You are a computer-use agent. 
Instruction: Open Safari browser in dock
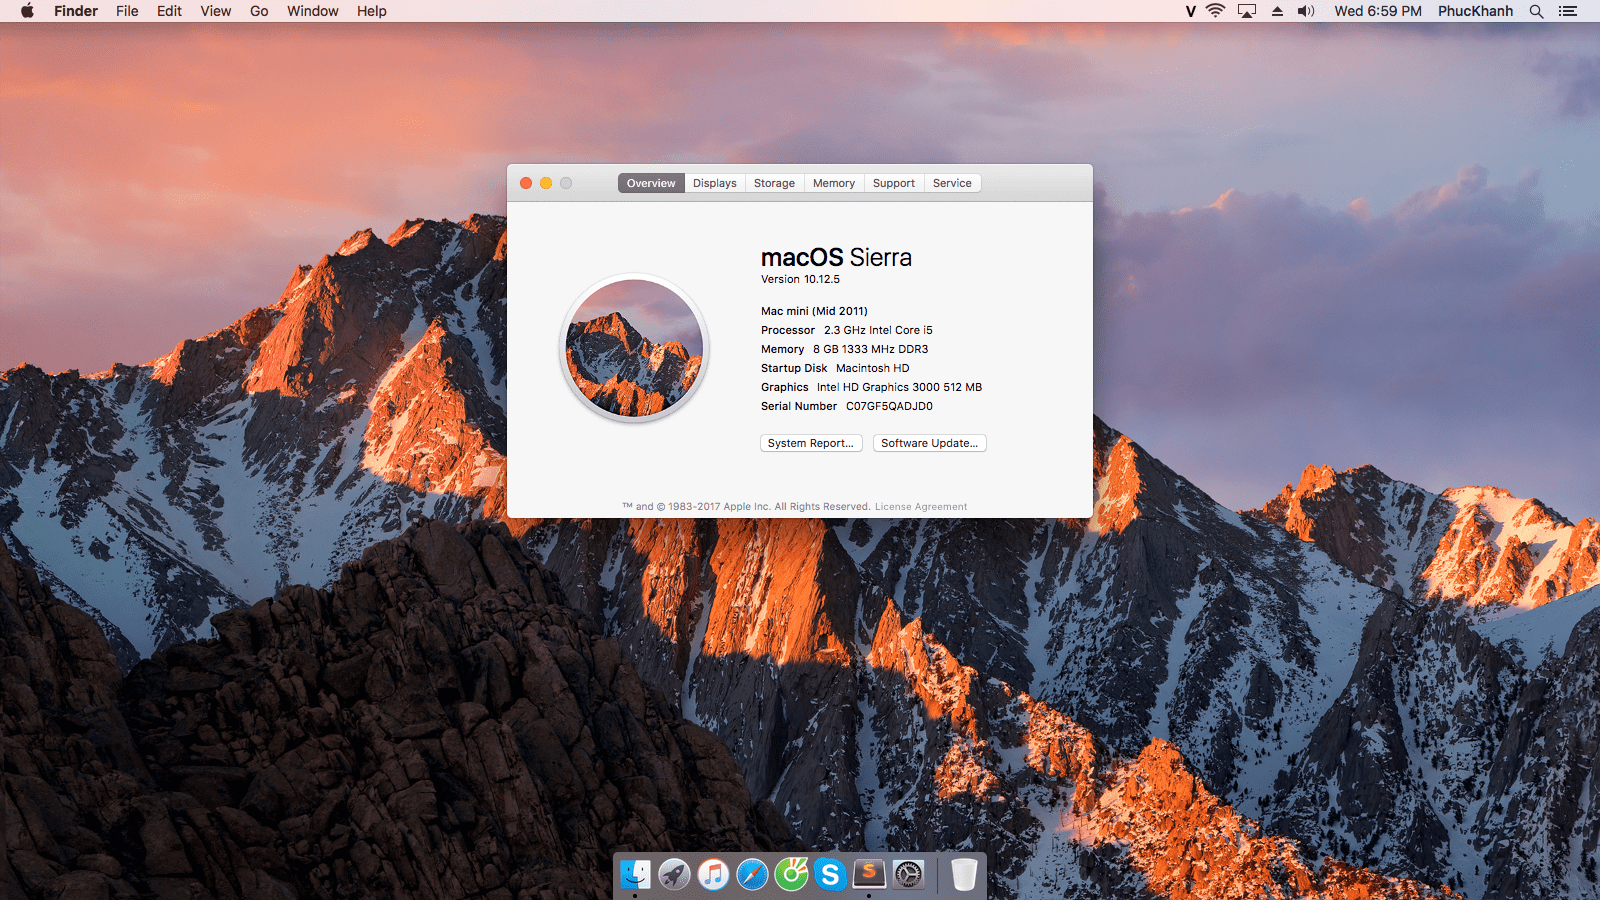[x=752, y=875]
